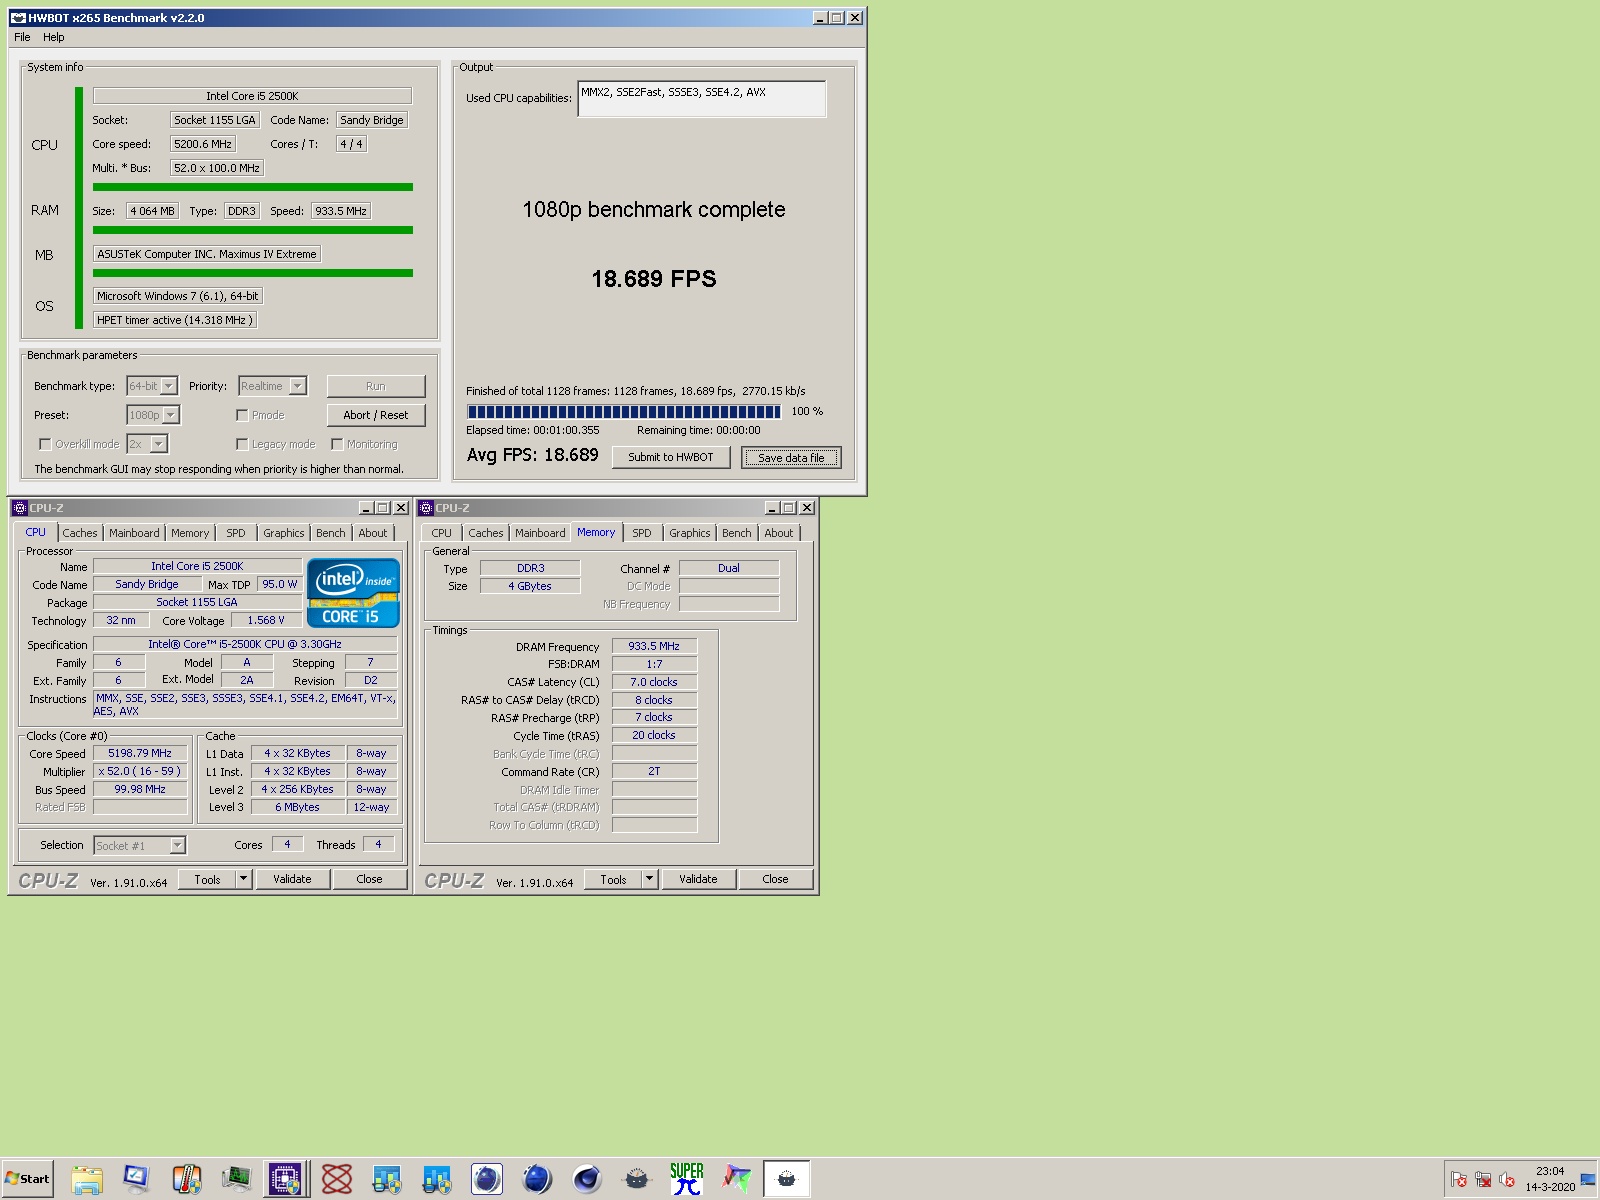The height and width of the screenshot is (1200, 1600).
Task: Click title bar icon of CPU-Z Memory window
Action: (426, 508)
